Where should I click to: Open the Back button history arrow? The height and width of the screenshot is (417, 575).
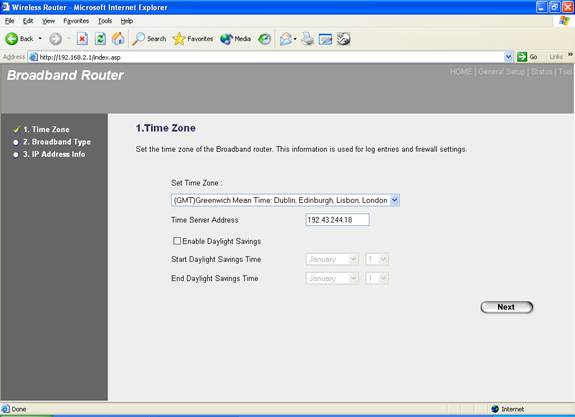coord(40,39)
